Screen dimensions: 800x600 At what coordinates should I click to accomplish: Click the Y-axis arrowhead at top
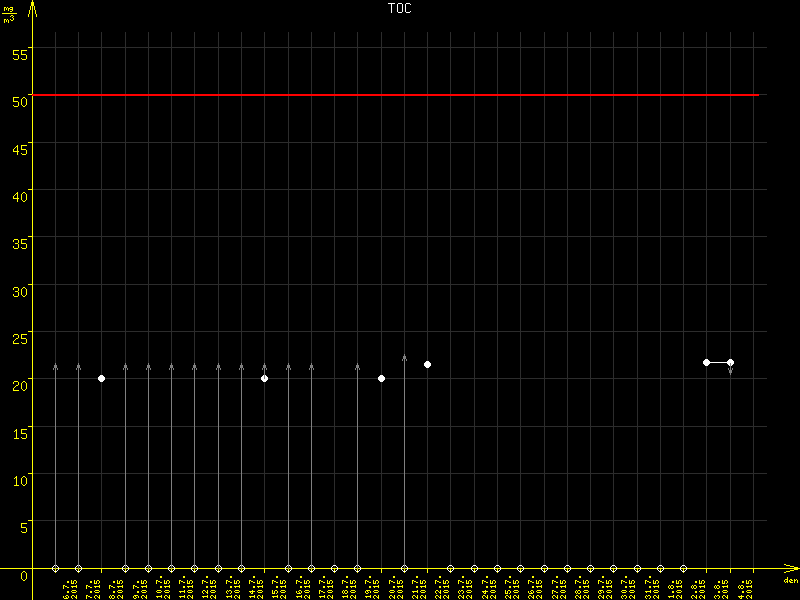[33, 6]
